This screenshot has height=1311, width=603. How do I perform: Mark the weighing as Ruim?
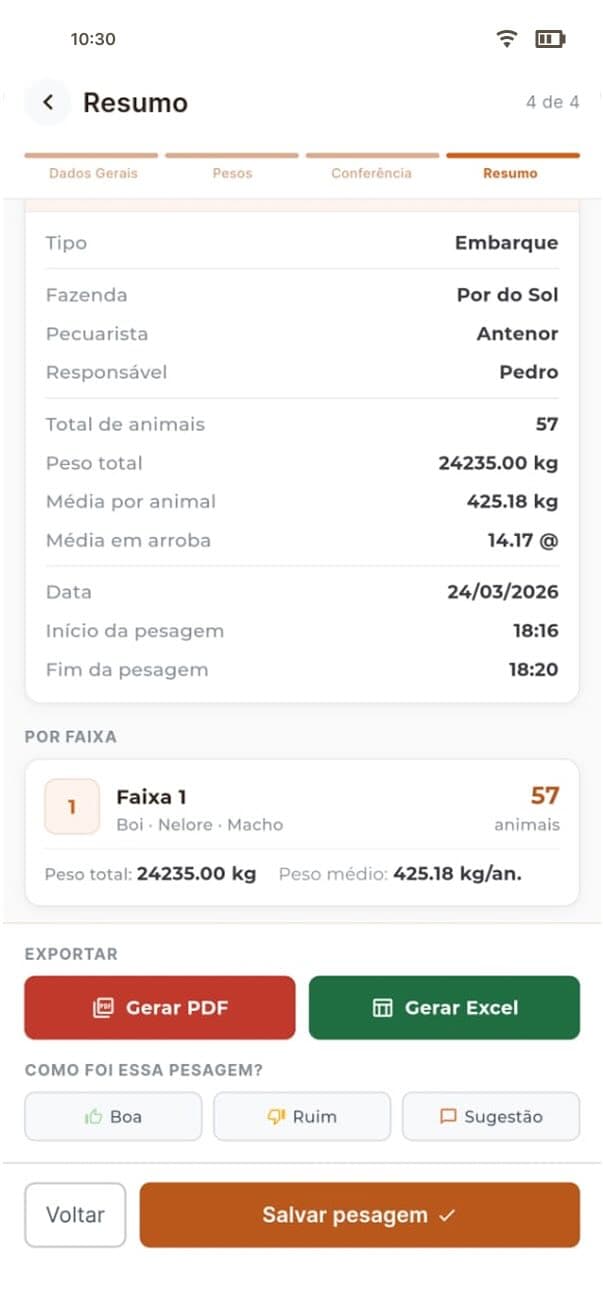click(302, 1116)
